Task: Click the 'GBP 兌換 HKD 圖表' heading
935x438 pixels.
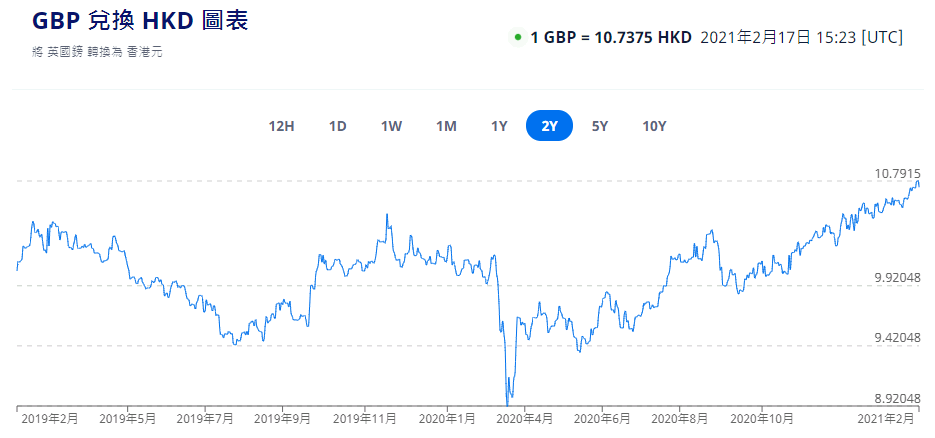Action: click(x=140, y=21)
